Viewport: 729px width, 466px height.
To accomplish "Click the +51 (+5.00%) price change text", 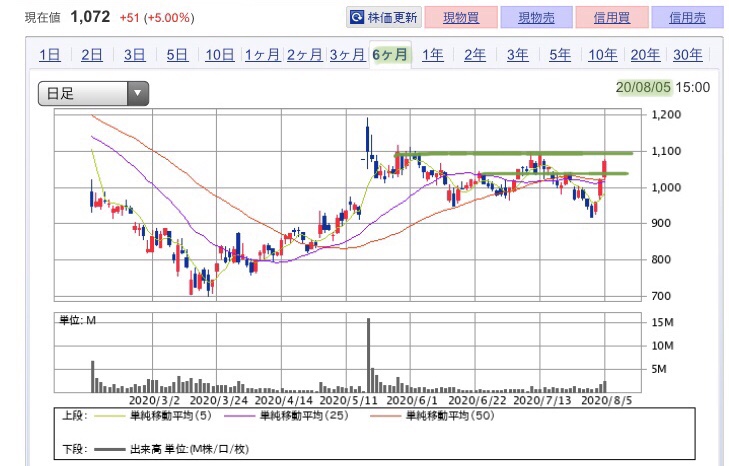I will click(157, 18).
